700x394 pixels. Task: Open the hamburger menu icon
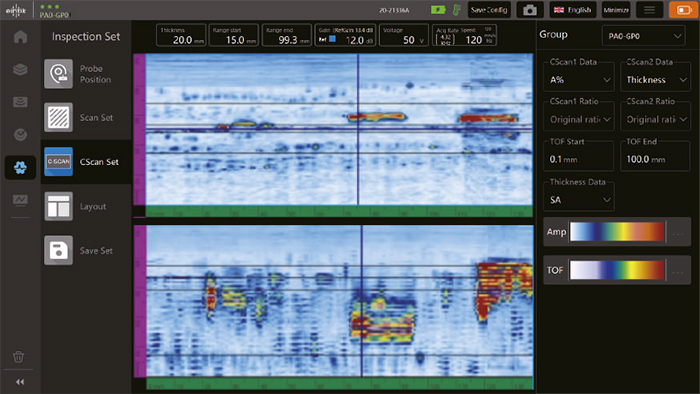(x=650, y=10)
